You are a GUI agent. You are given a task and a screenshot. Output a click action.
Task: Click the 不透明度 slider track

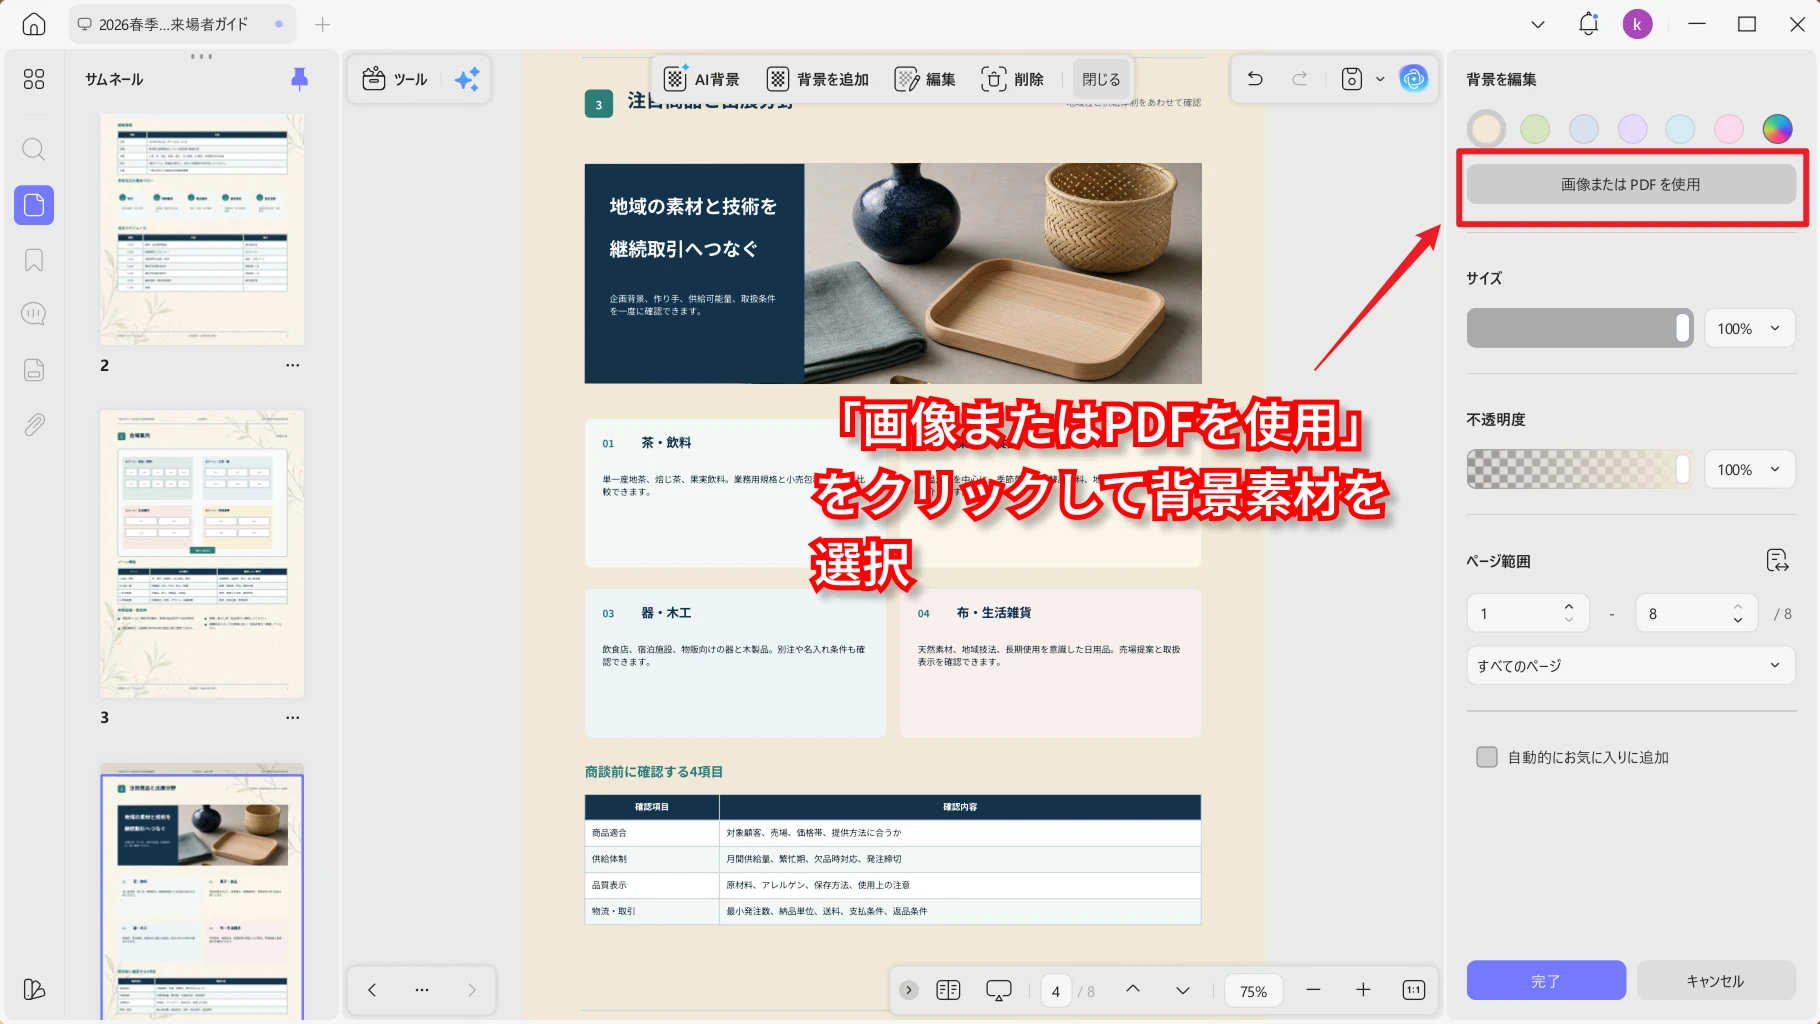pyautogui.click(x=1580, y=469)
